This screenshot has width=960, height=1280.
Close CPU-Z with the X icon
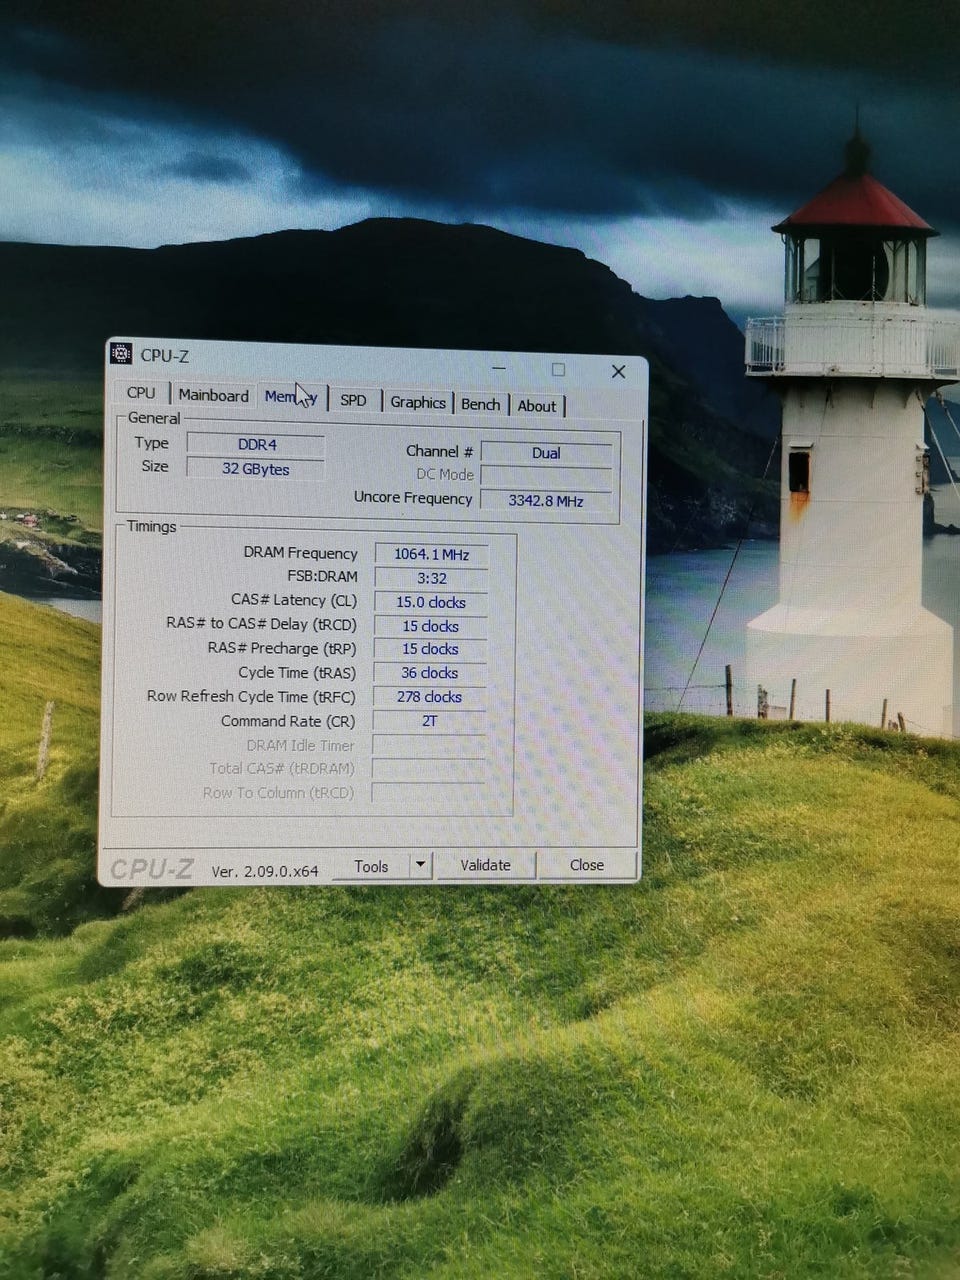coord(618,372)
